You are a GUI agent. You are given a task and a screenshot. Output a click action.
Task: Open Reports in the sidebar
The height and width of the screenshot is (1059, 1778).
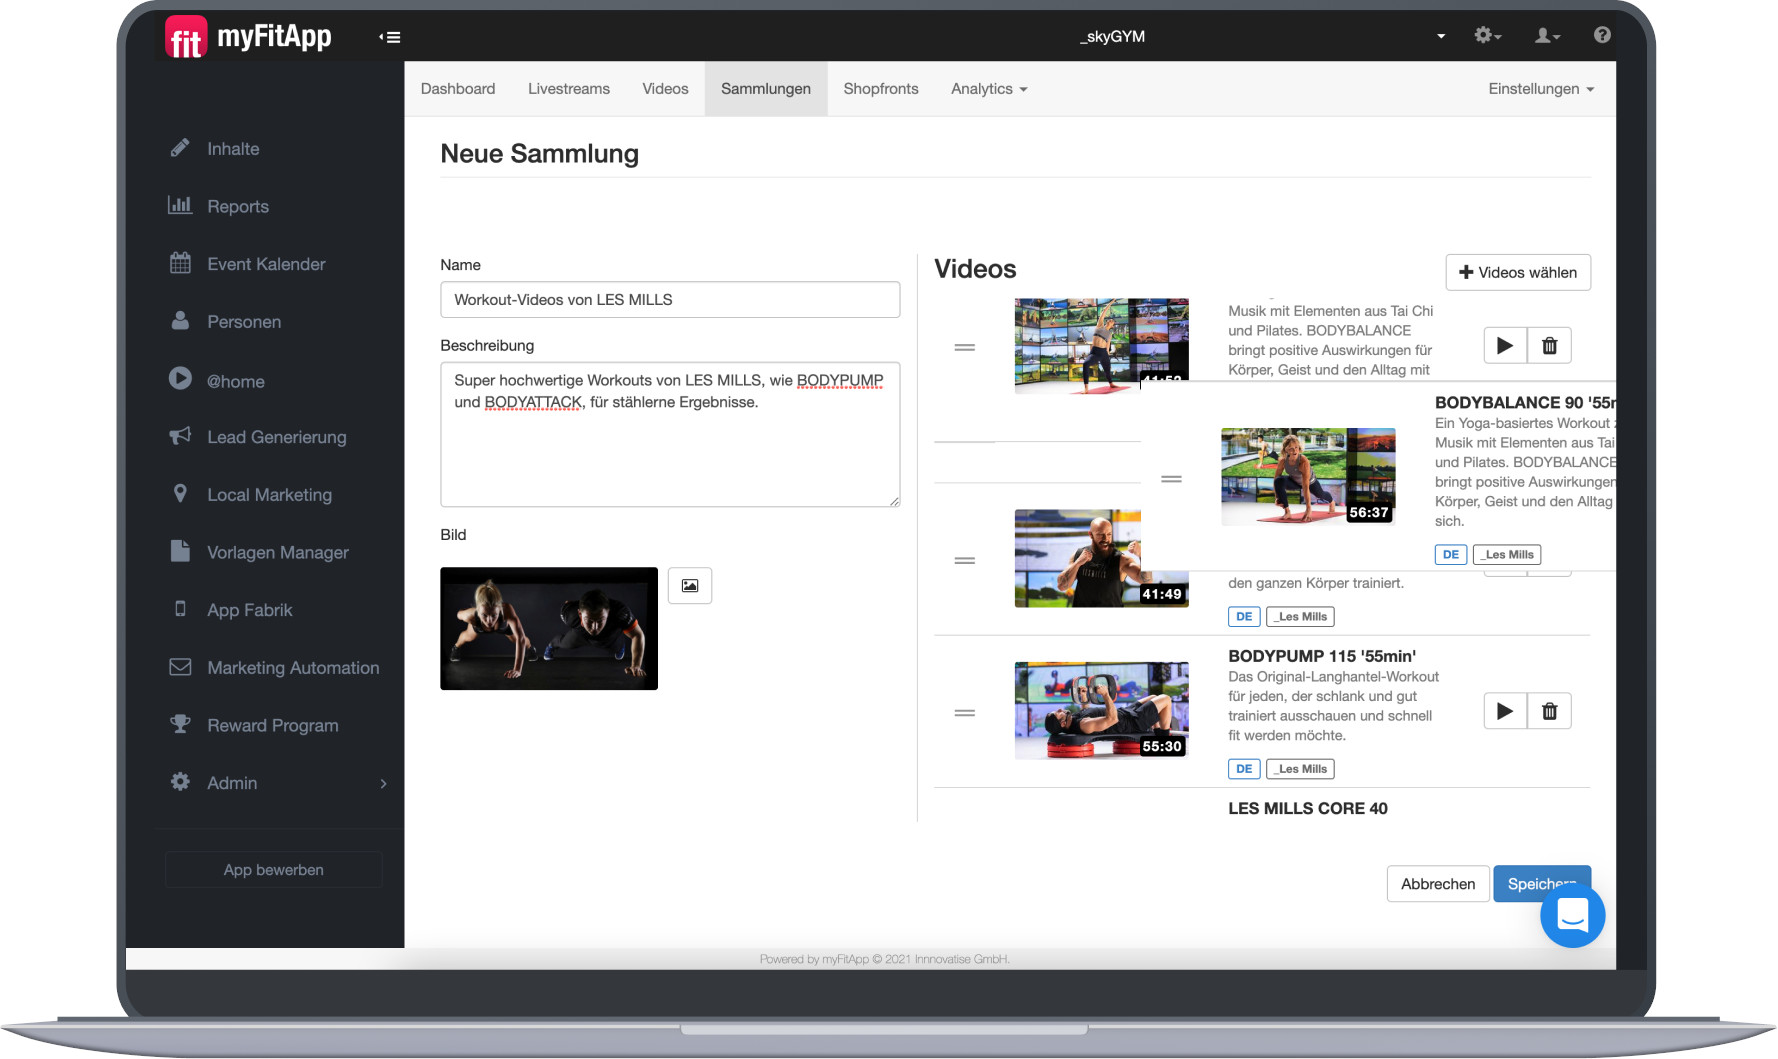click(238, 206)
